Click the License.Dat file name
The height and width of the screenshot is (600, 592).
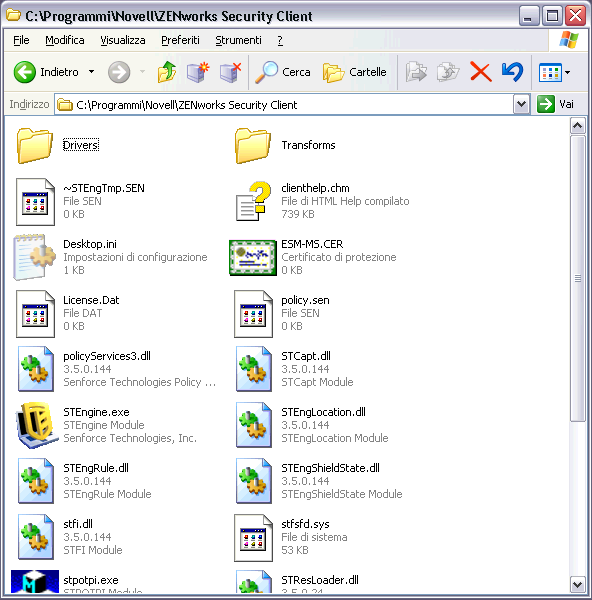click(91, 300)
